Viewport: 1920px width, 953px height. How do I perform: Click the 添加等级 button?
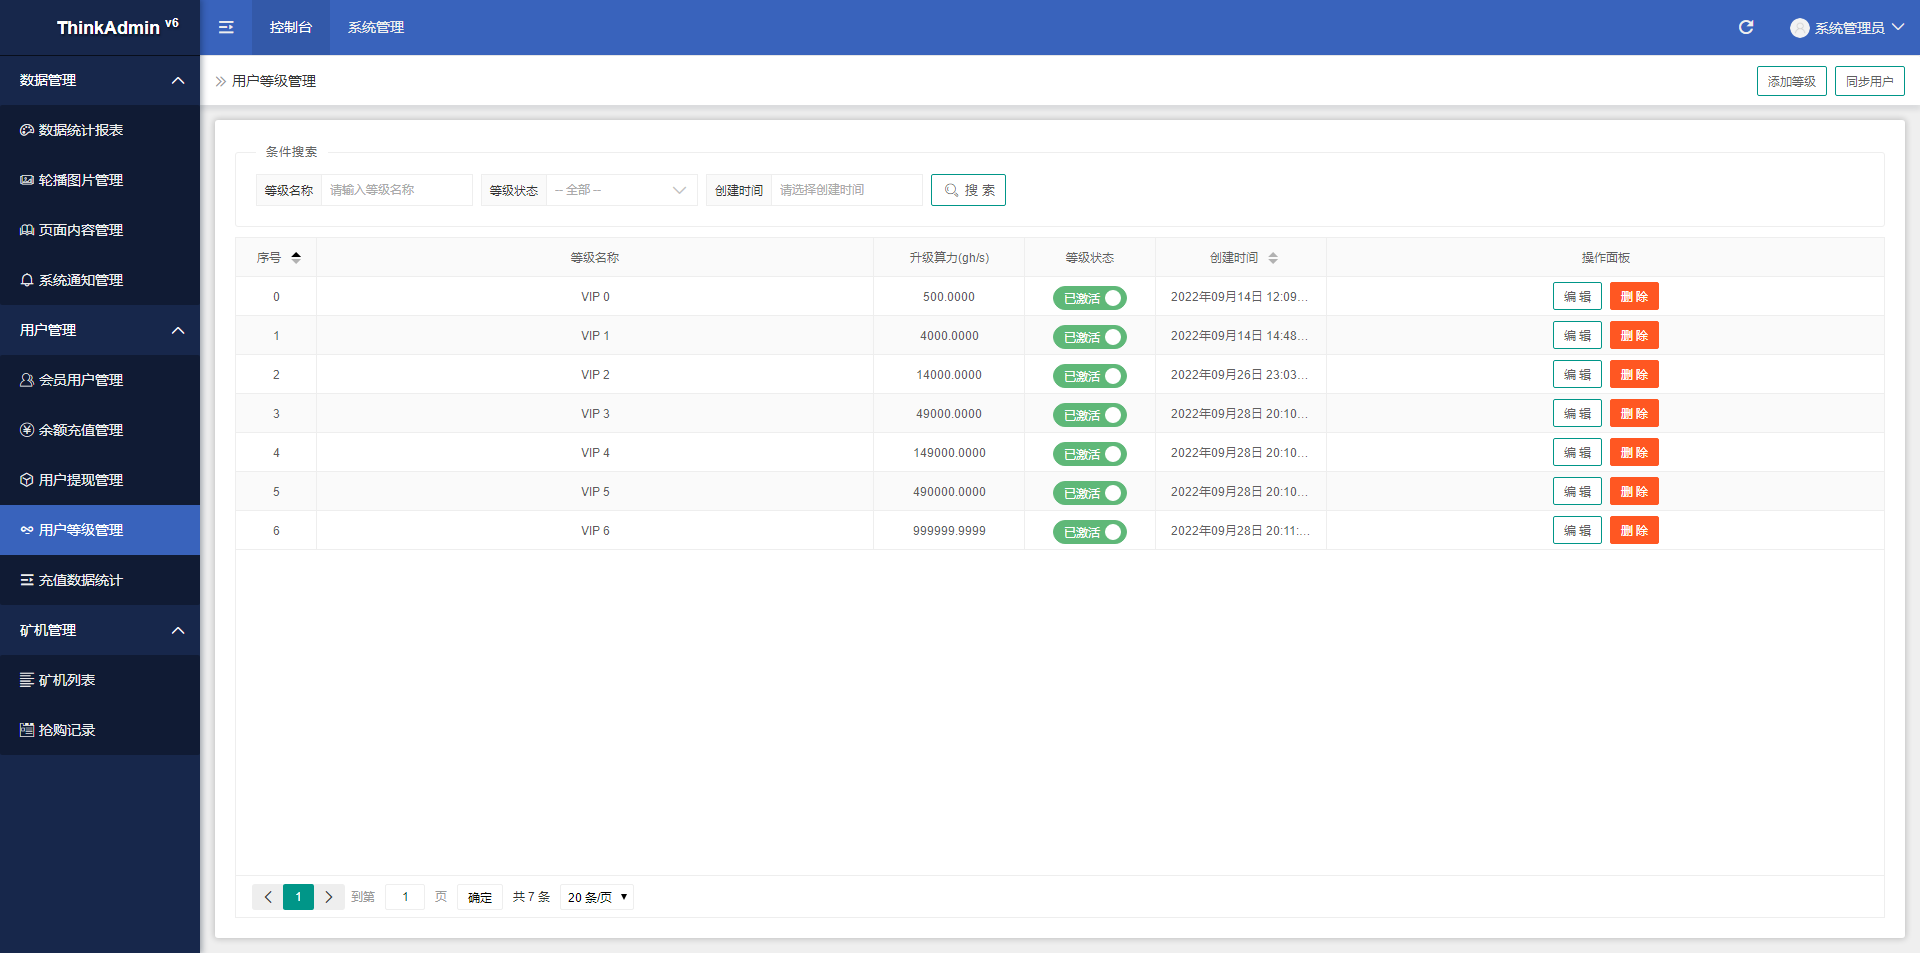click(x=1791, y=81)
